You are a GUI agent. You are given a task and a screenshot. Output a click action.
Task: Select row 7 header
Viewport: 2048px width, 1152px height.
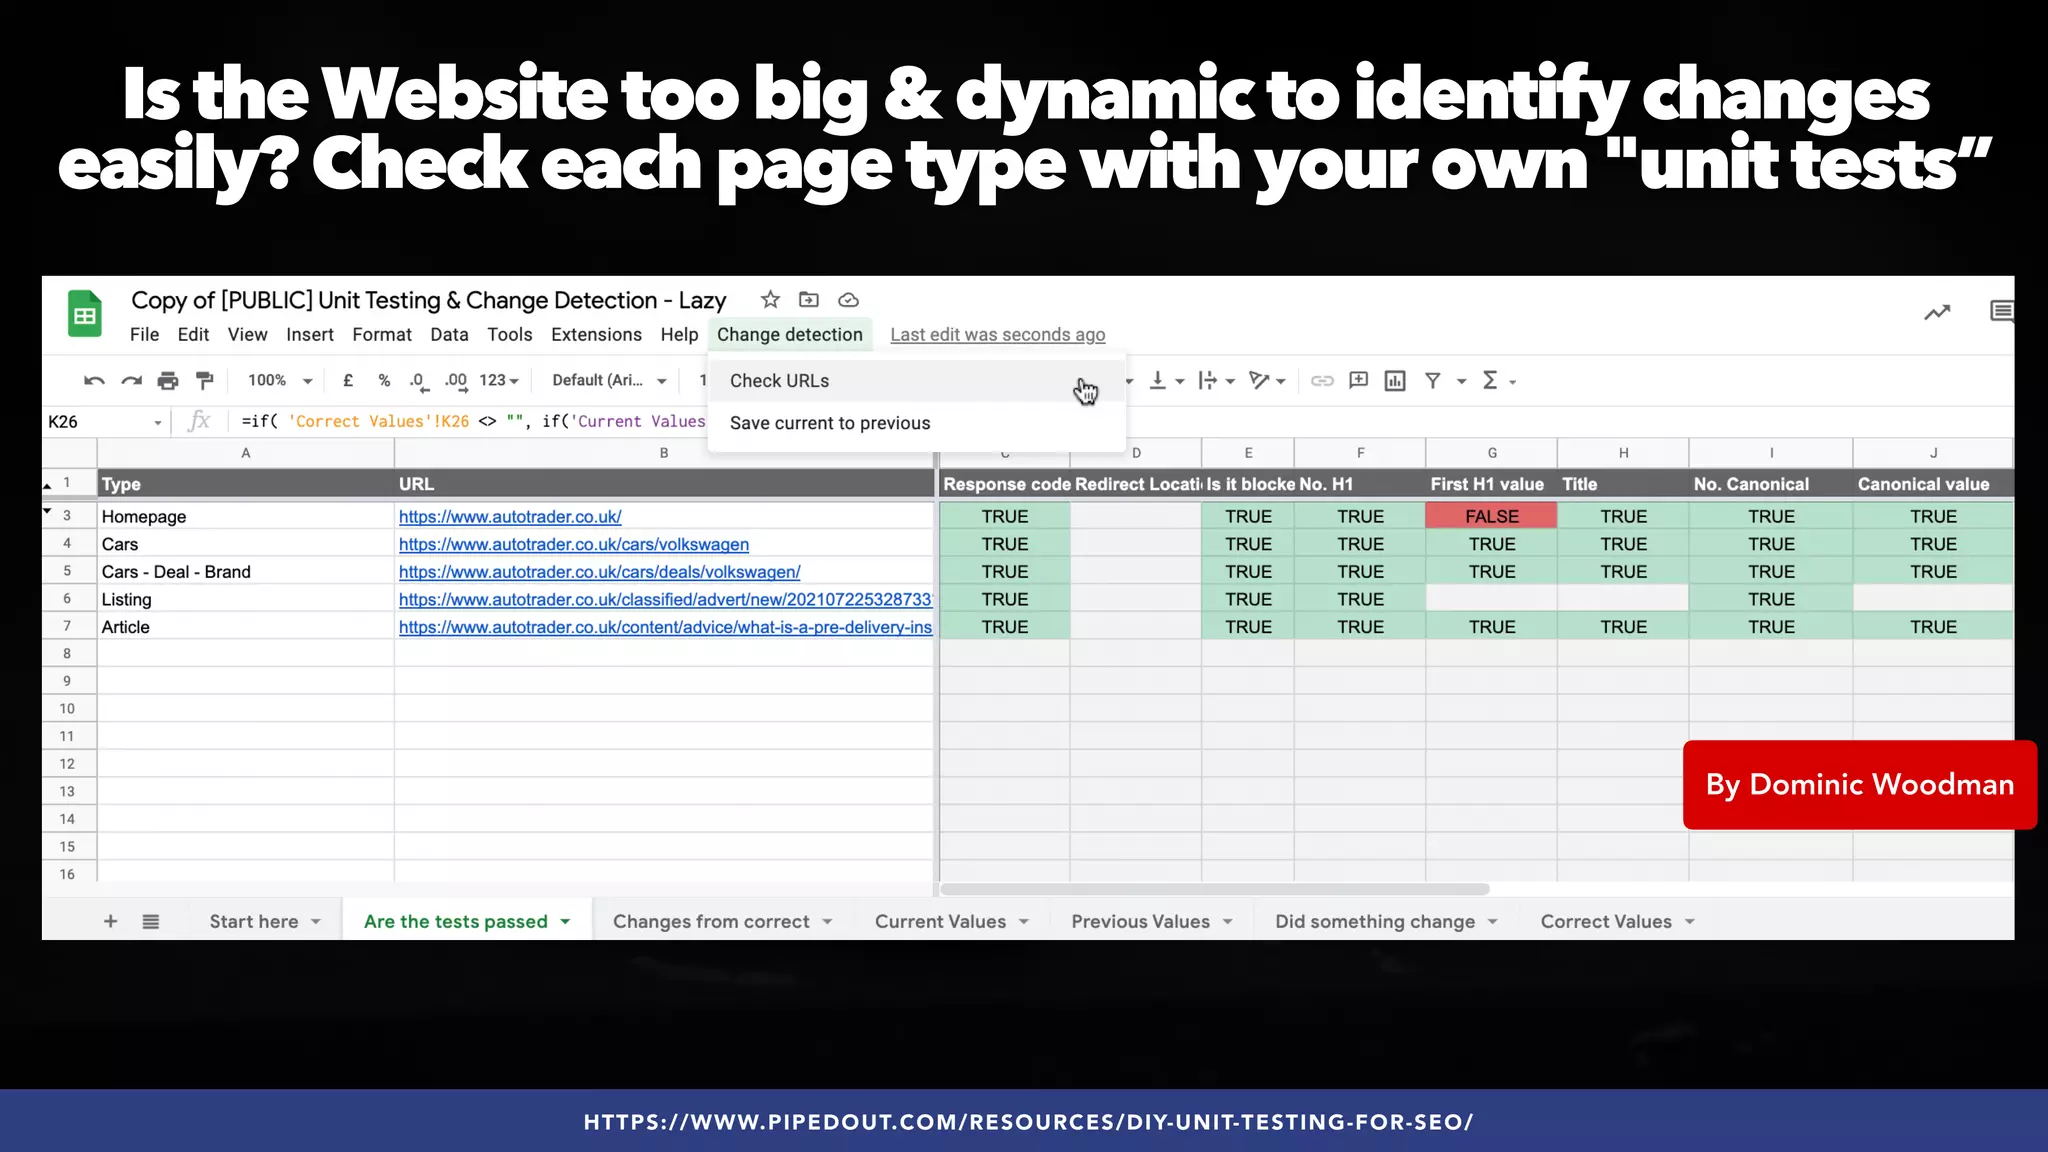click(x=68, y=627)
